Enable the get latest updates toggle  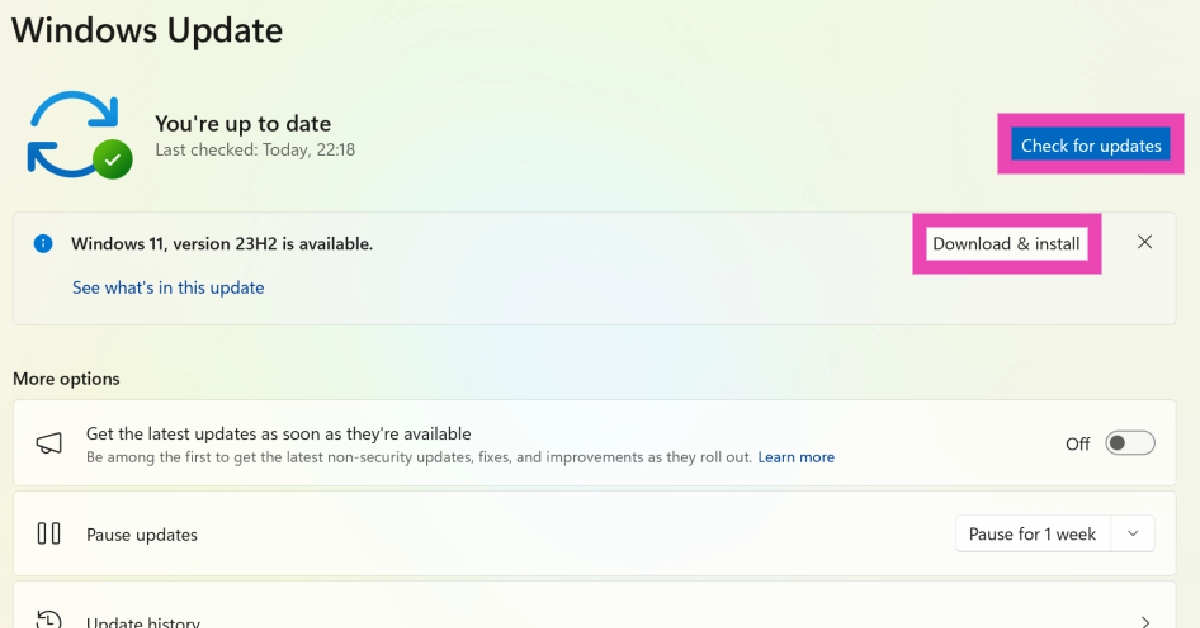point(1129,443)
